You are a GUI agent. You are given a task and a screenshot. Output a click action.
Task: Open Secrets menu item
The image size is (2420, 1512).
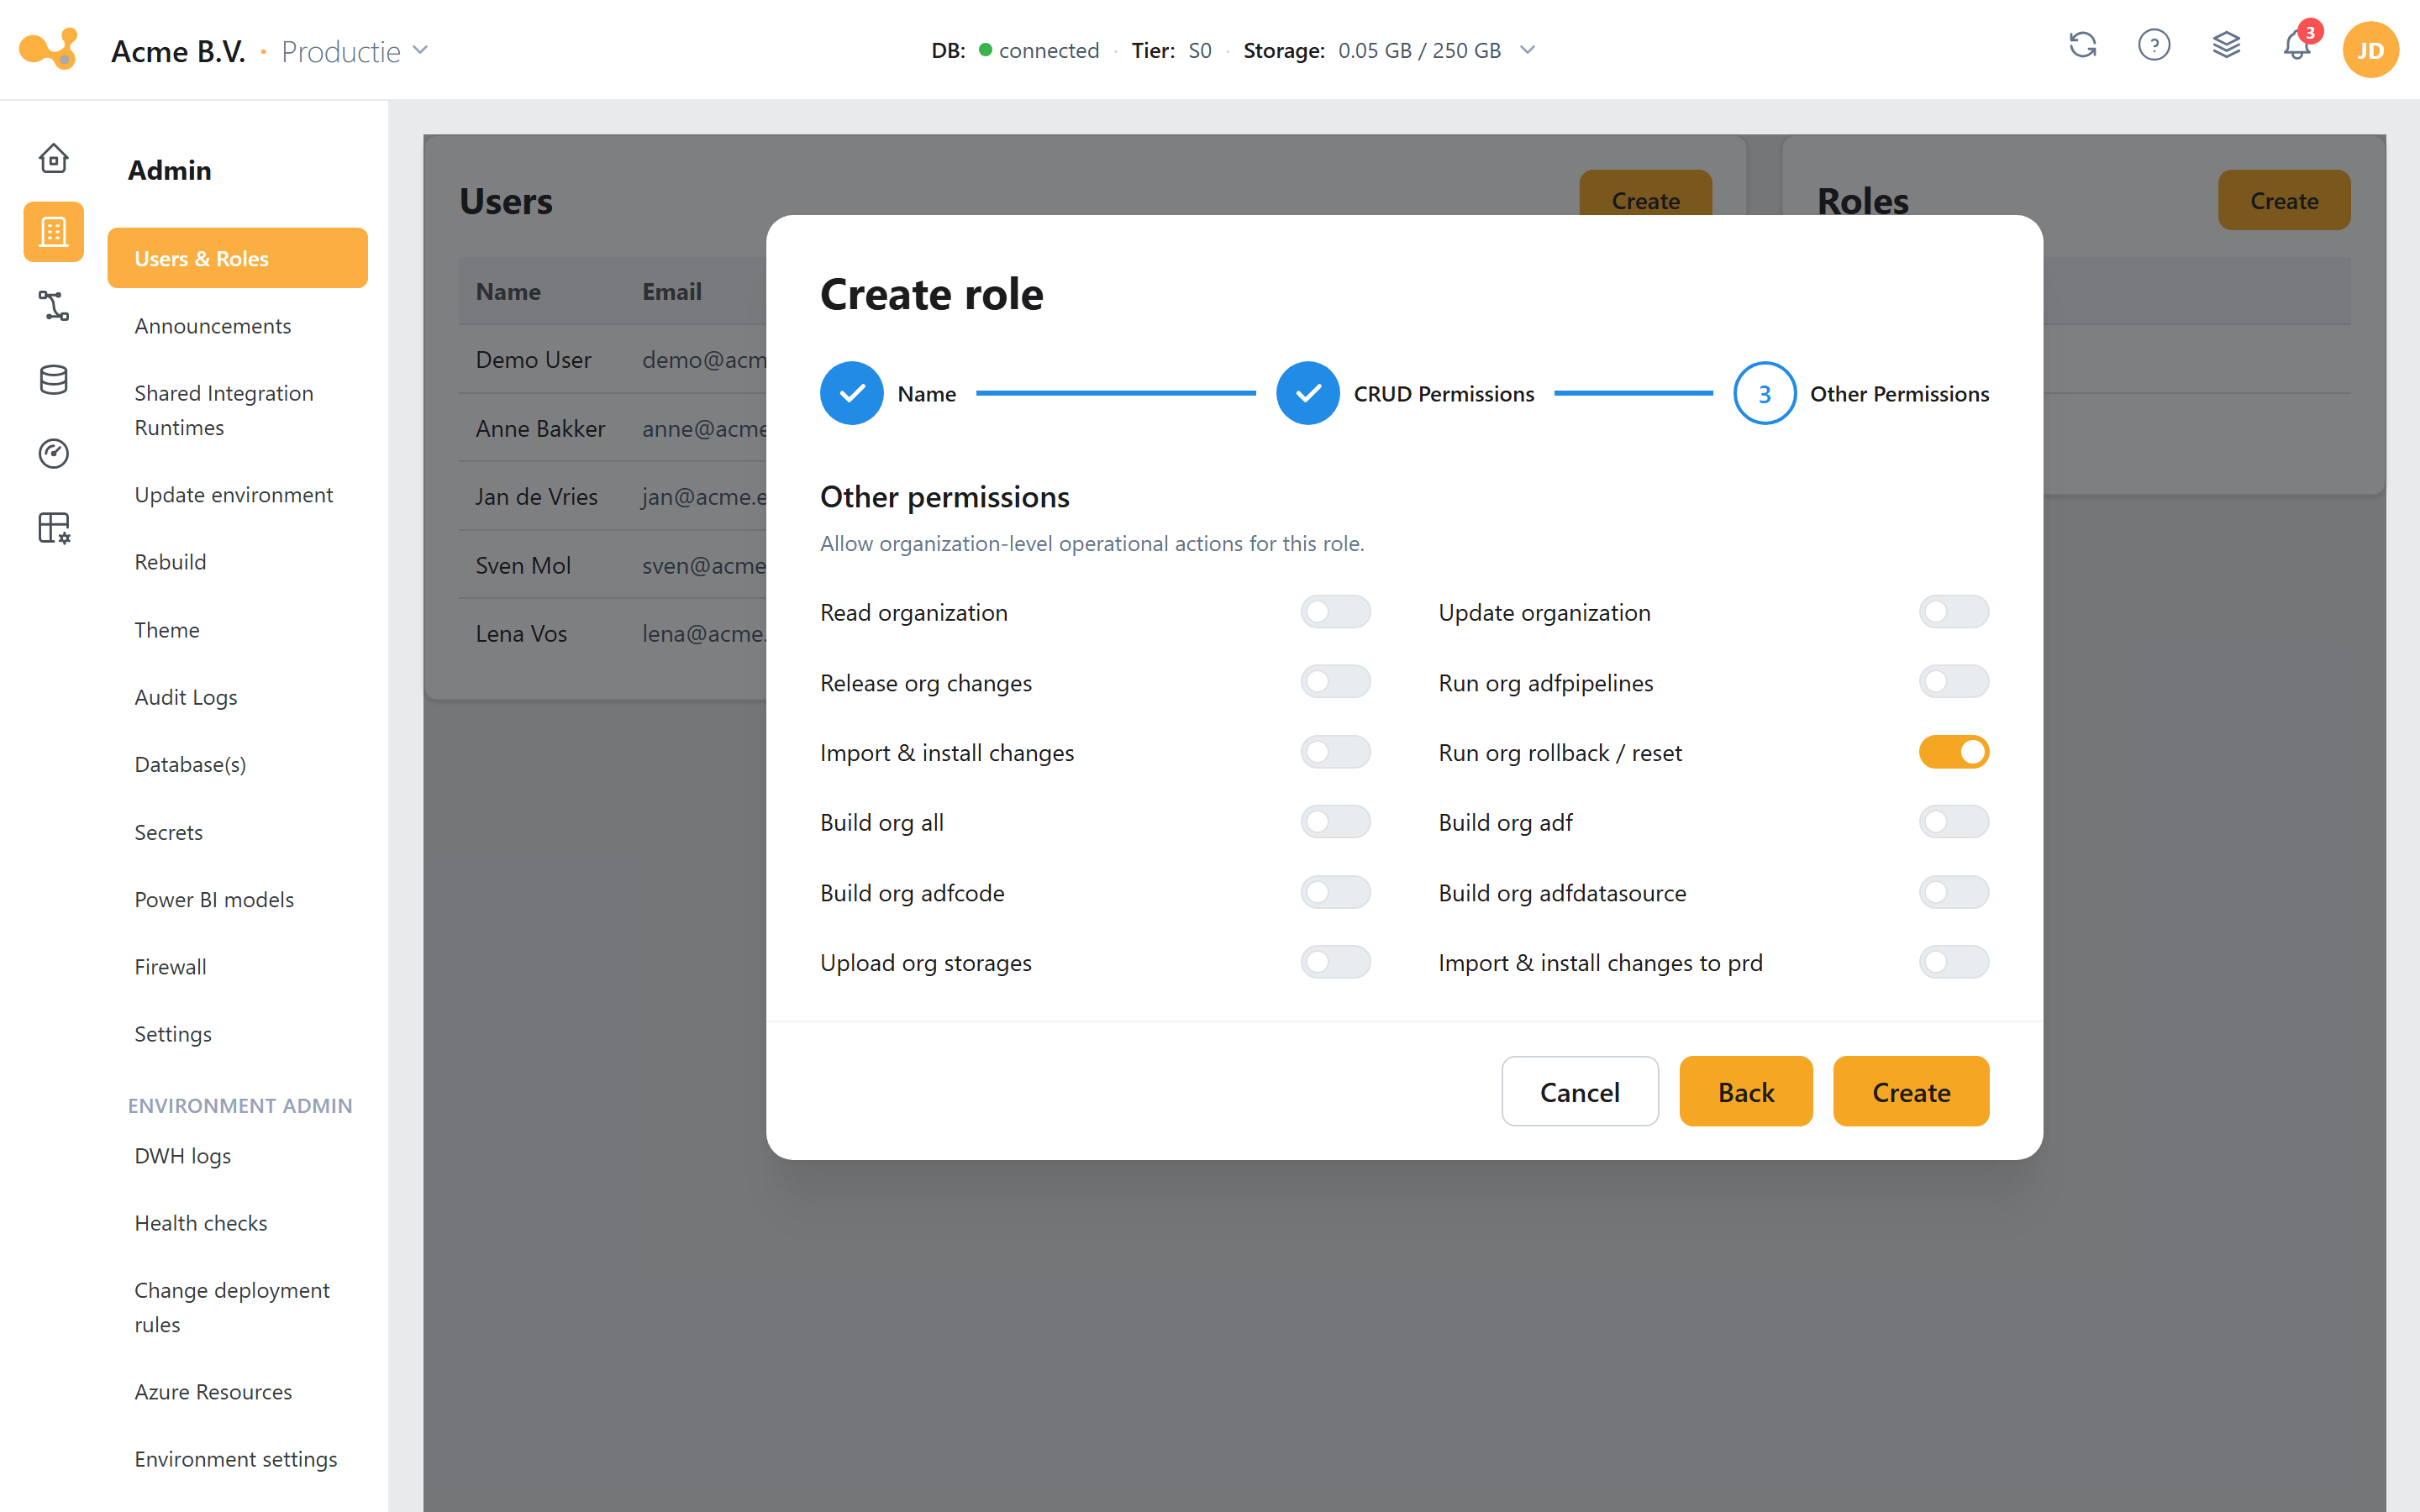tap(237, 832)
